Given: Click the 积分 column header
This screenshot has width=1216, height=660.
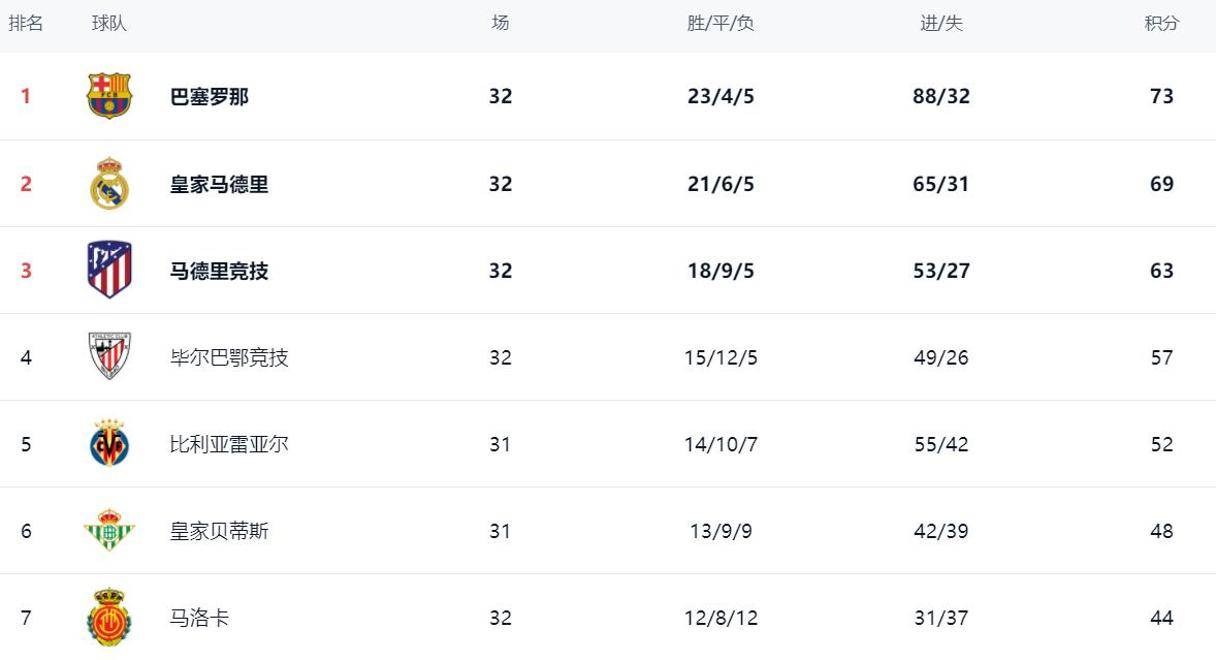Looking at the screenshot, I should 1161,23.
